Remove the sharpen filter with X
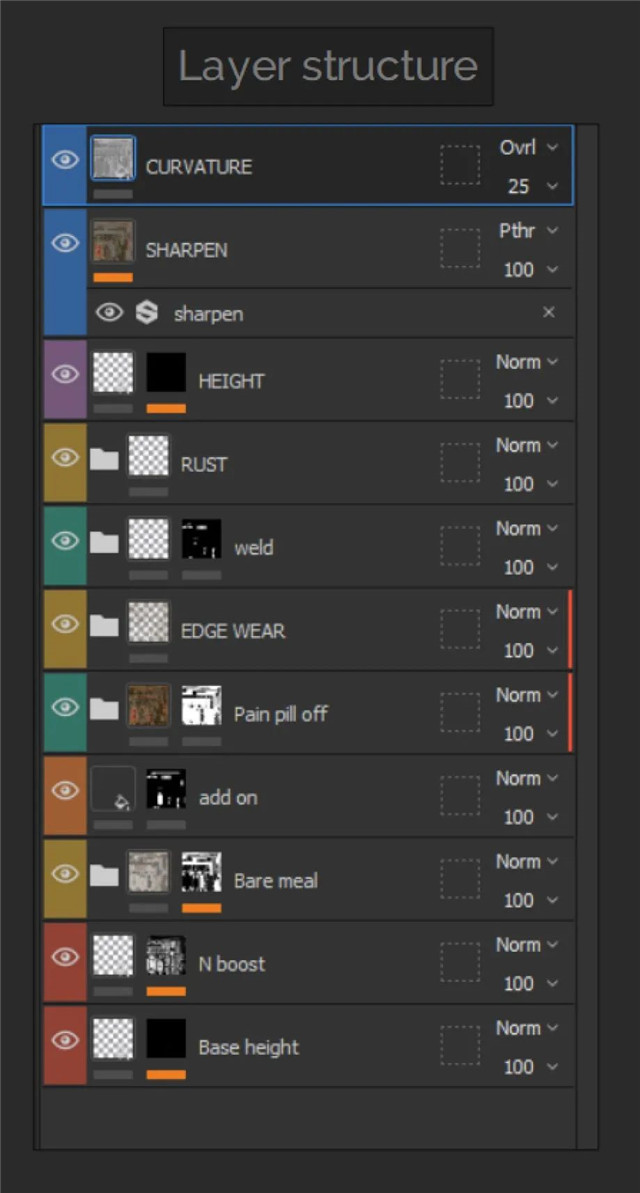The image size is (640, 1193). tap(548, 313)
